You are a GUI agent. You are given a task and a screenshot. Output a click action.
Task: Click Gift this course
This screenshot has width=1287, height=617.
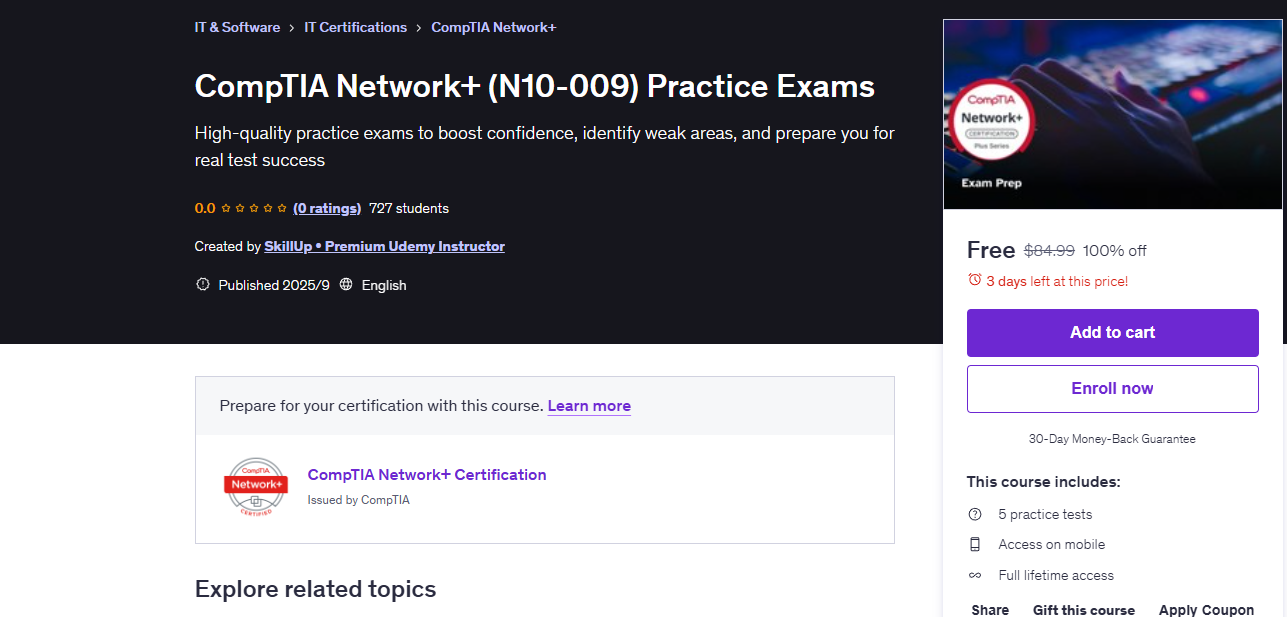(1084, 609)
